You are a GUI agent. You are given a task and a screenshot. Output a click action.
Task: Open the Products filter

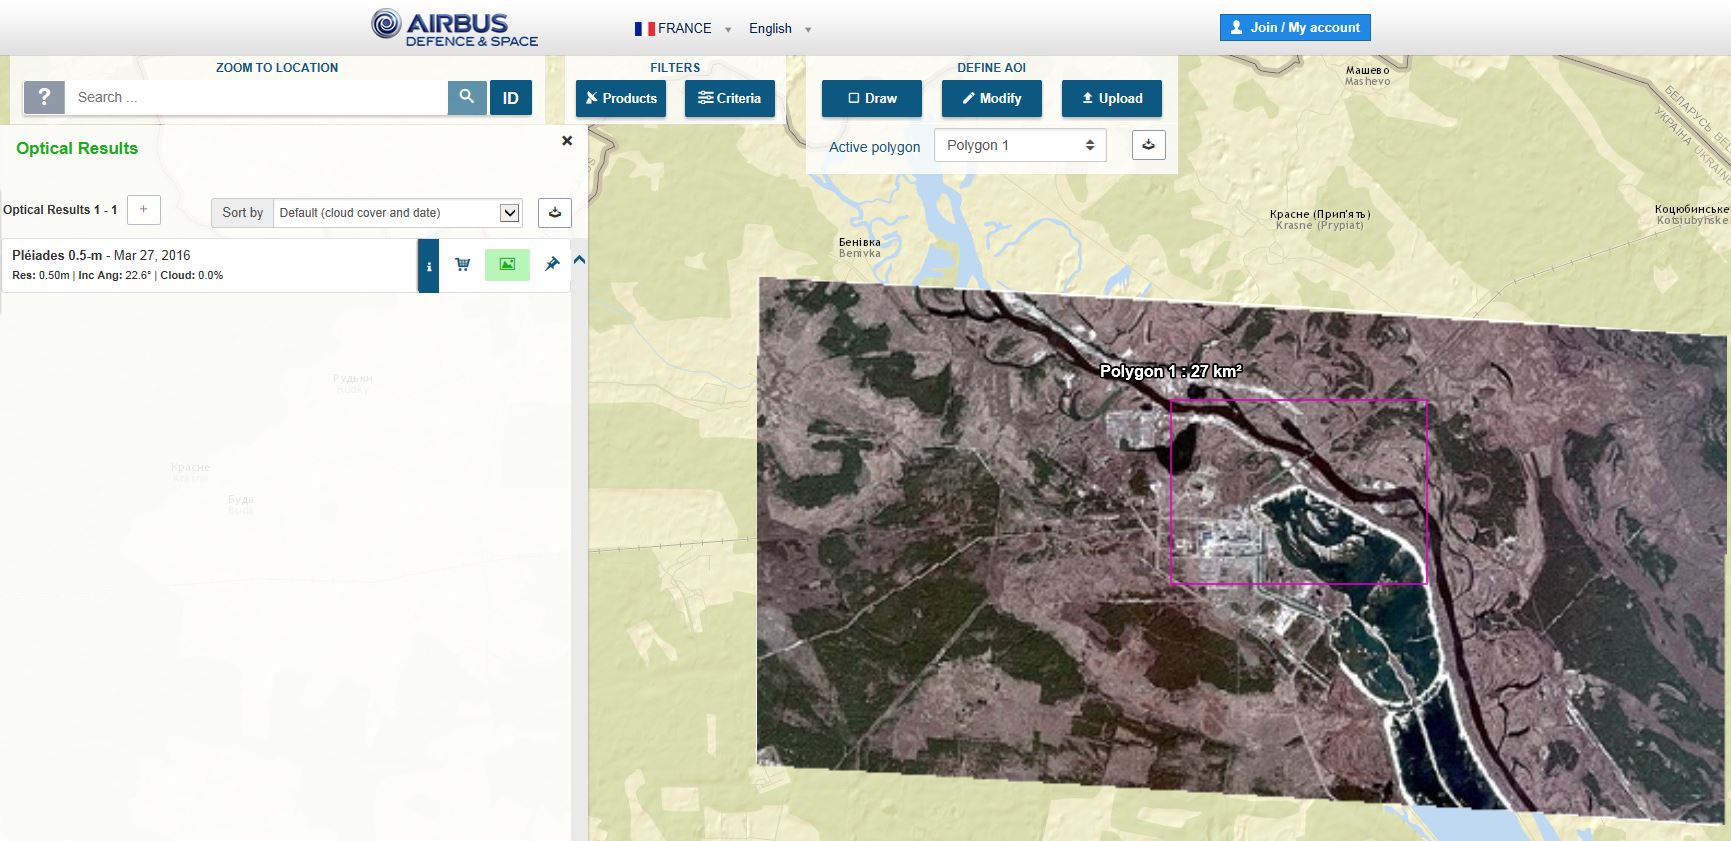click(x=621, y=98)
